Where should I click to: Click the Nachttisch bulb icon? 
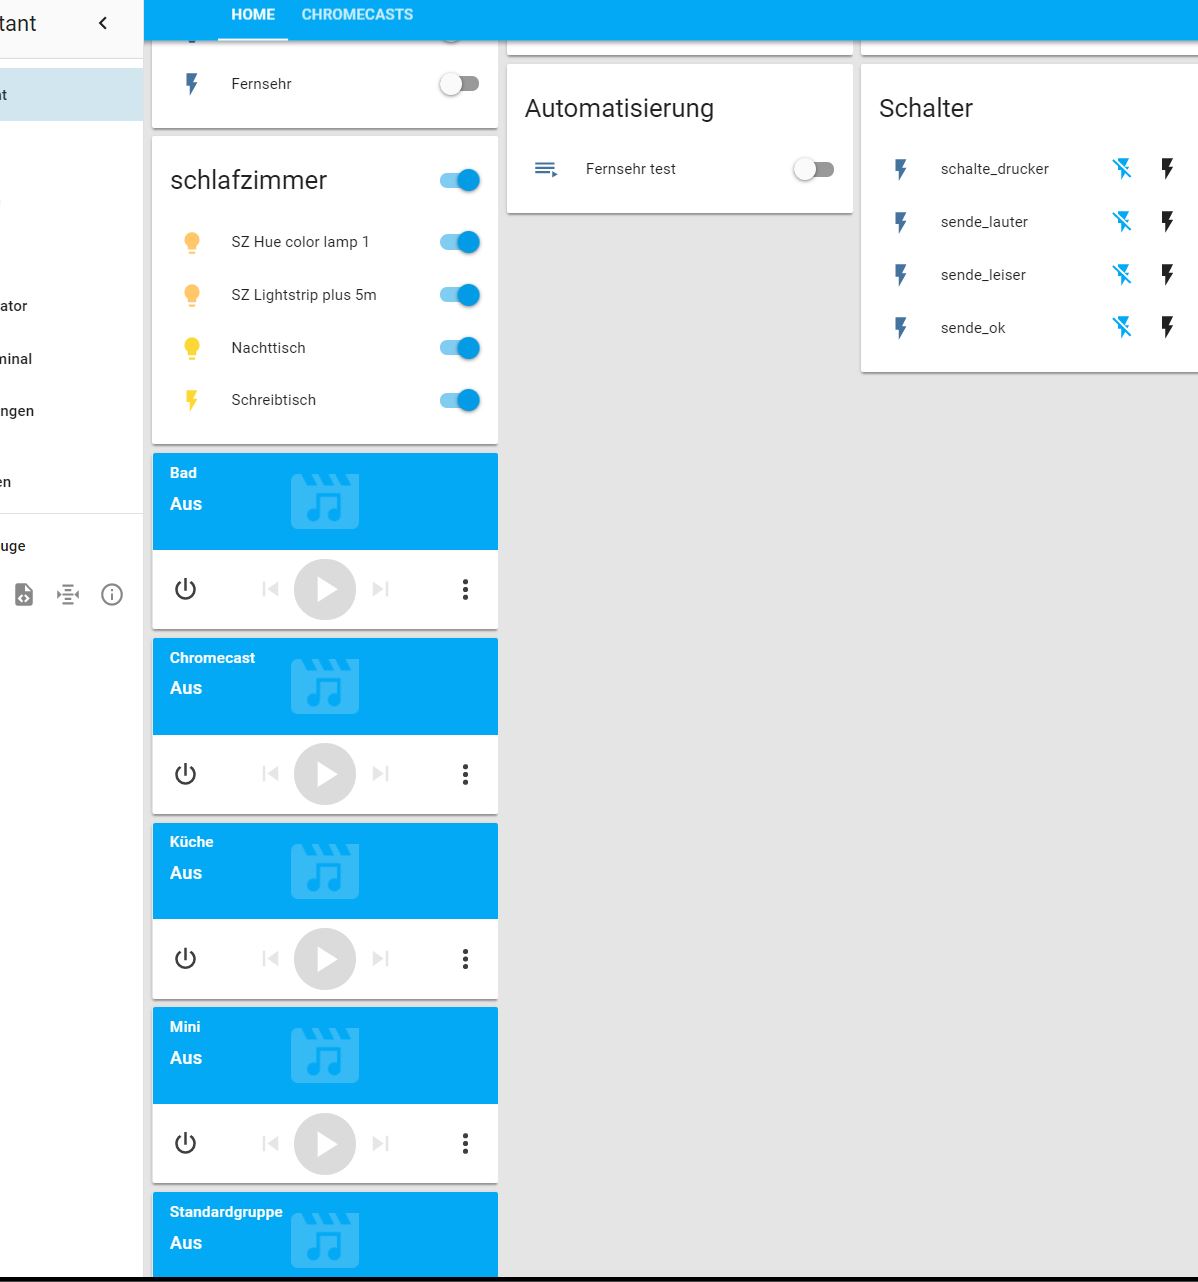[x=192, y=348]
